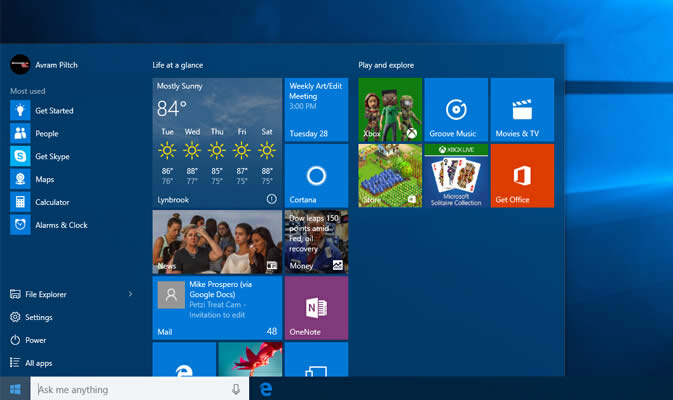
Task: Open the Store tile
Action: (390, 175)
